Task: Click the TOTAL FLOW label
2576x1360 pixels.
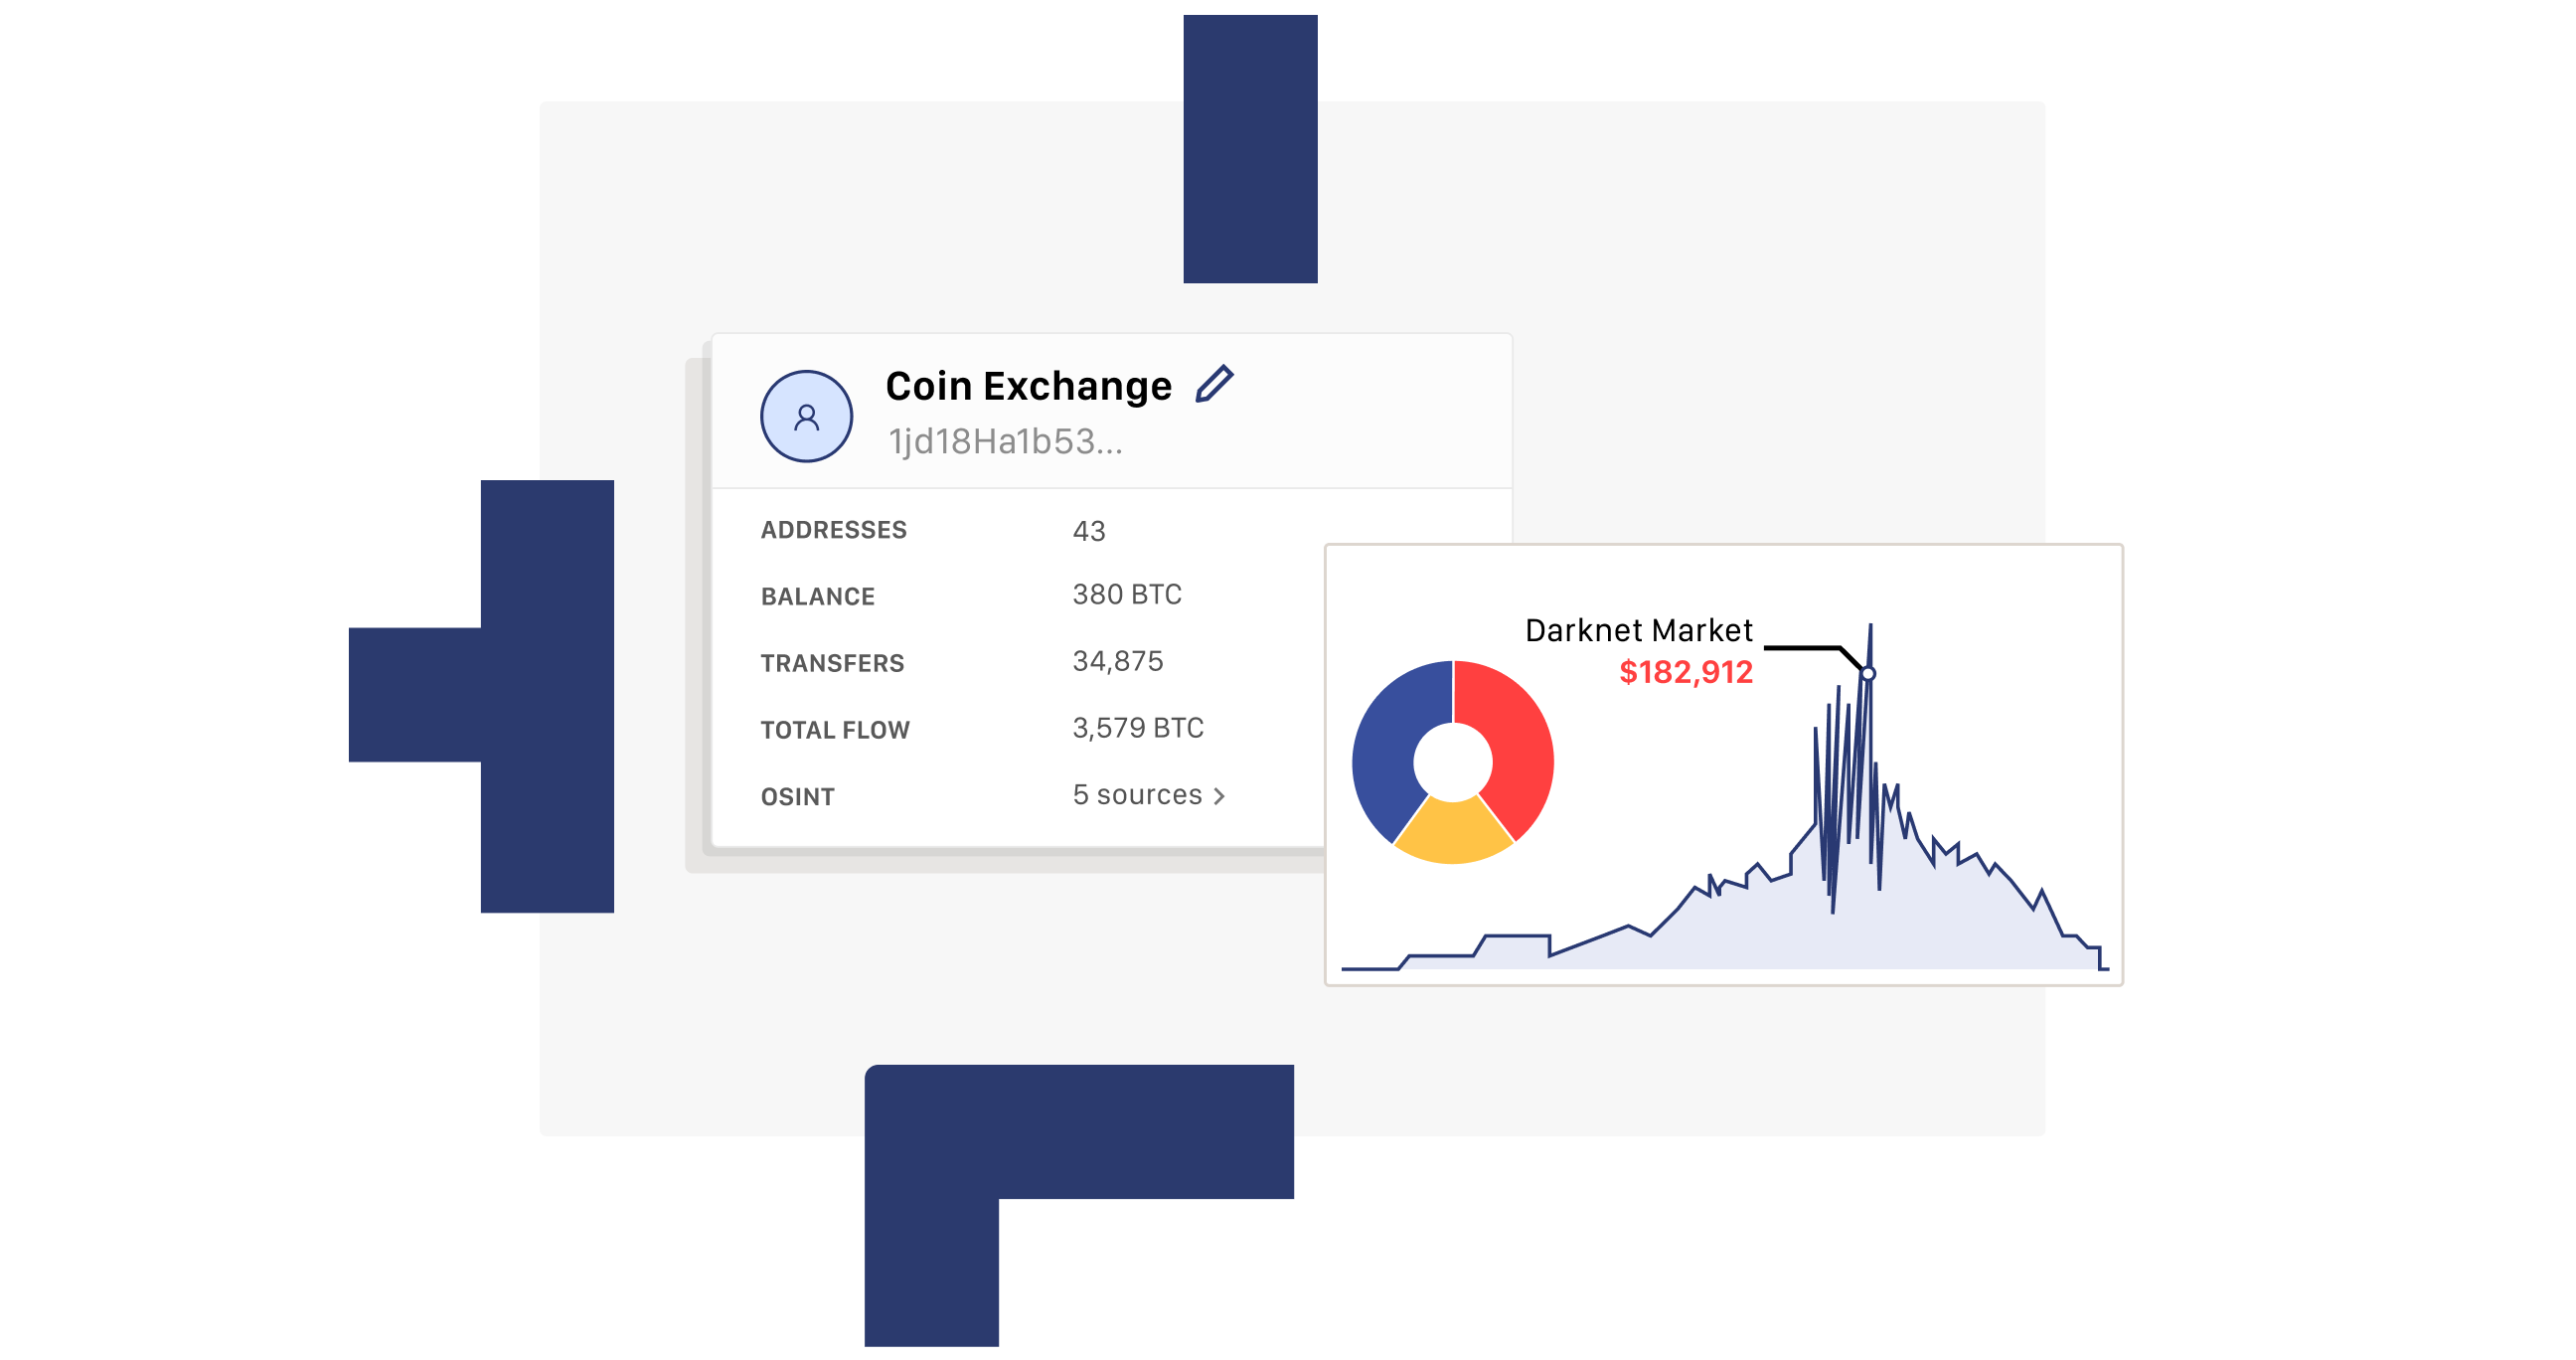Action: (835, 730)
